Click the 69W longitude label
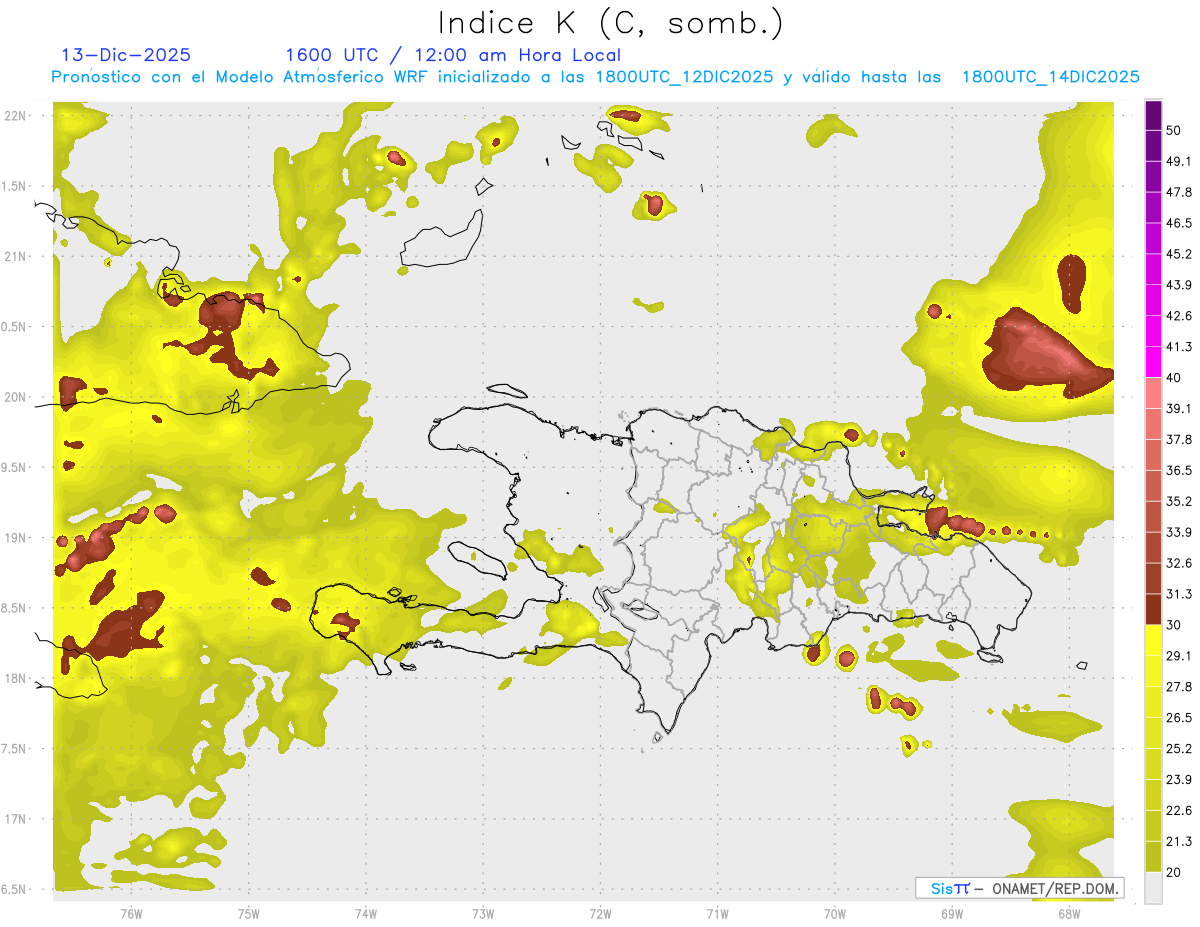1200x927 pixels. (x=952, y=913)
